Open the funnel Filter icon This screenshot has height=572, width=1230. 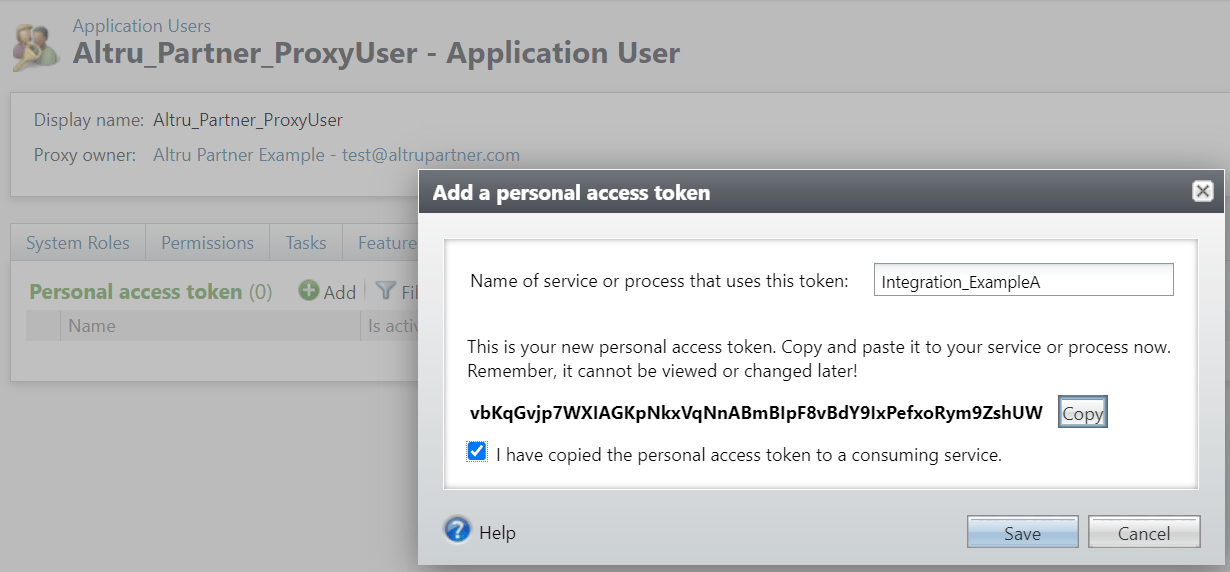(385, 291)
